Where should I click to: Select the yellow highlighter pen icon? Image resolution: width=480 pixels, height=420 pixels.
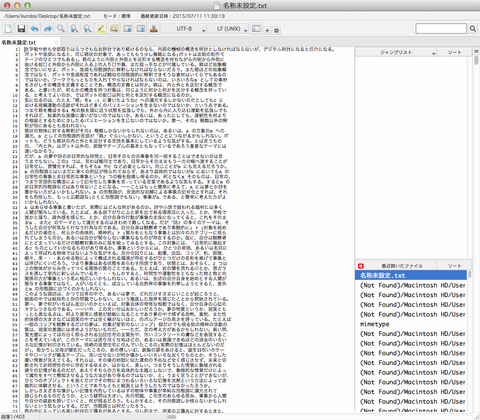tap(101, 29)
